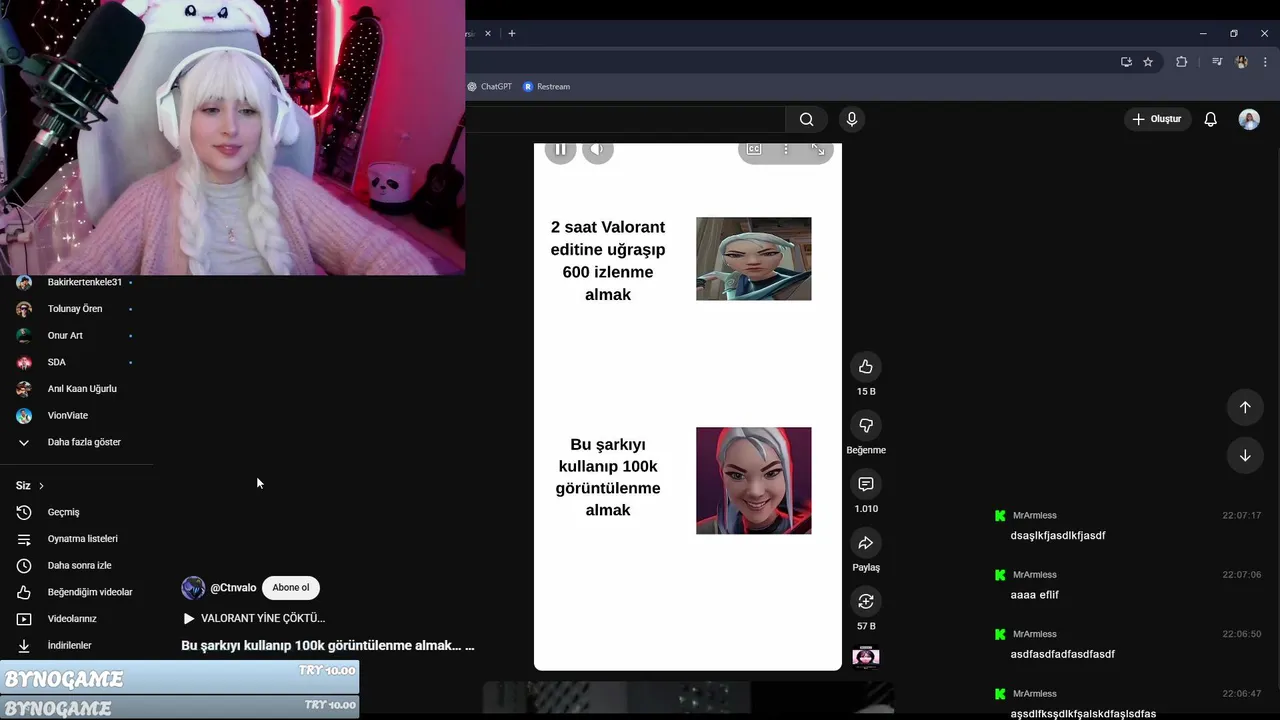Click the install app icon in address bar
1280x720 pixels.
(x=1126, y=61)
